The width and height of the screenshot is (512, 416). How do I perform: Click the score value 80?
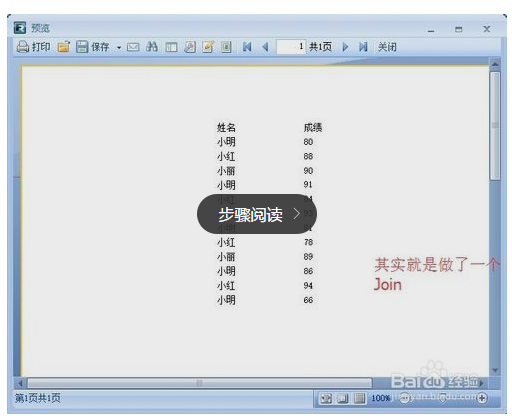[308, 142]
